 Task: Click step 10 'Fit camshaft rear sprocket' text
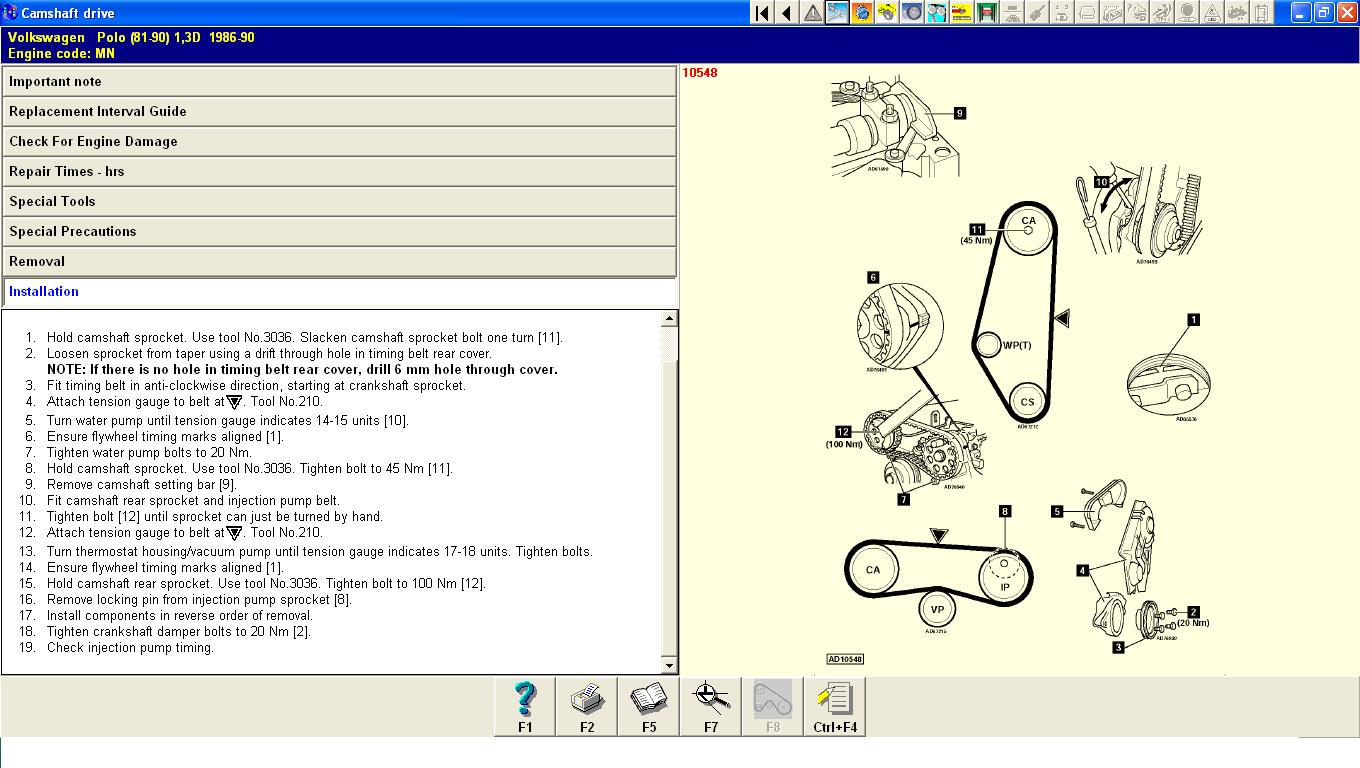[x=193, y=501]
